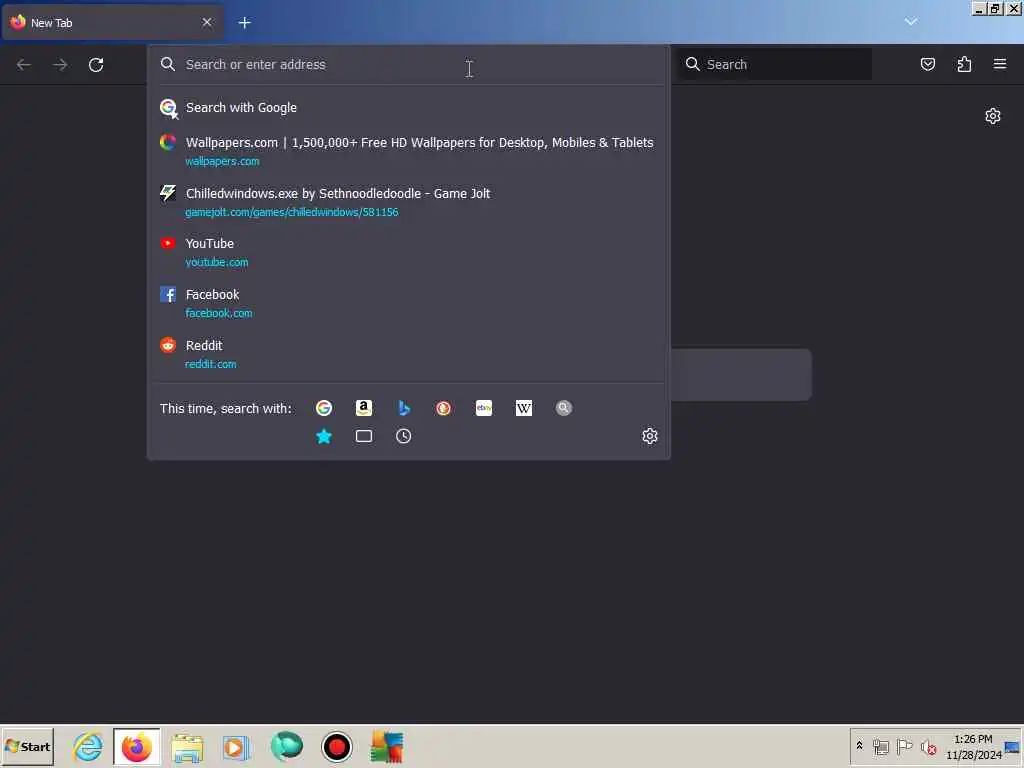
Task: Show hidden system tray icons
Action: click(x=859, y=746)
